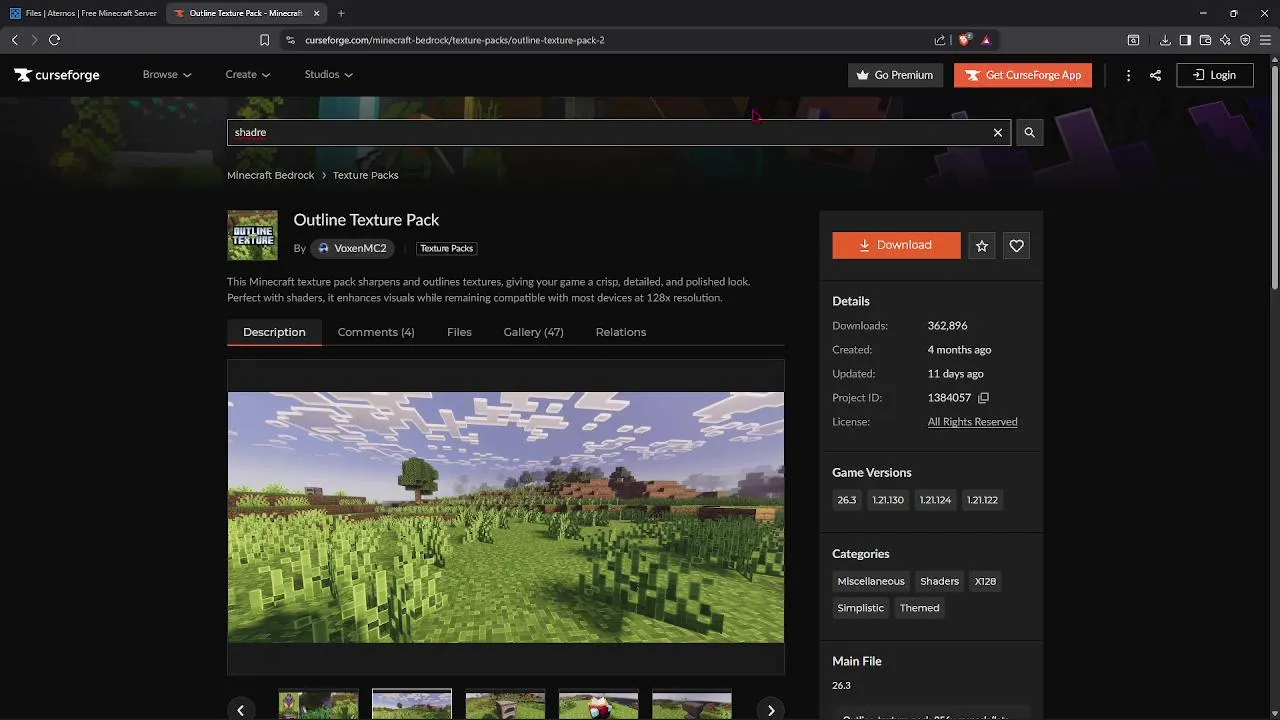This screenshot has width=1280, height=720.
Task: Click the Brave Rewards triangle icon
Action: point(986,40)
